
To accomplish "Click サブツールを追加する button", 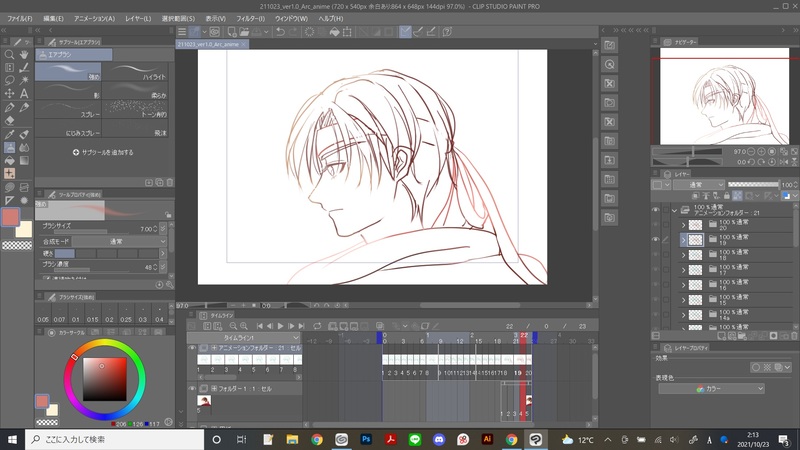I will [103, 152].
